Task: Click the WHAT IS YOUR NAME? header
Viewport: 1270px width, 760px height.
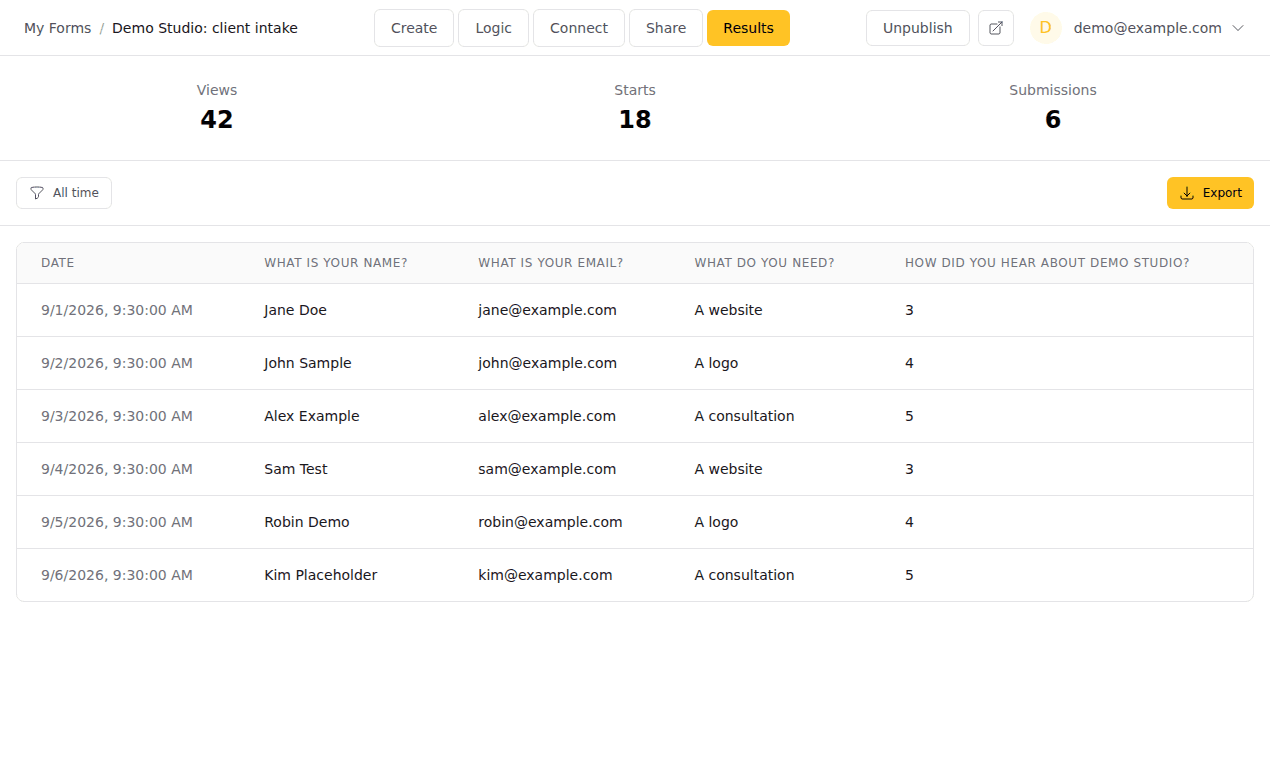Action: coord(336,263)
